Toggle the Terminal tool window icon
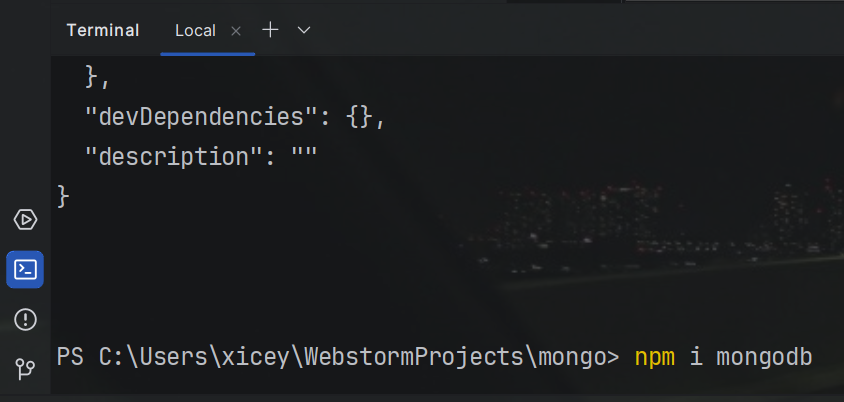The width and height of the screenshot is (844, 402). point(25,269)
